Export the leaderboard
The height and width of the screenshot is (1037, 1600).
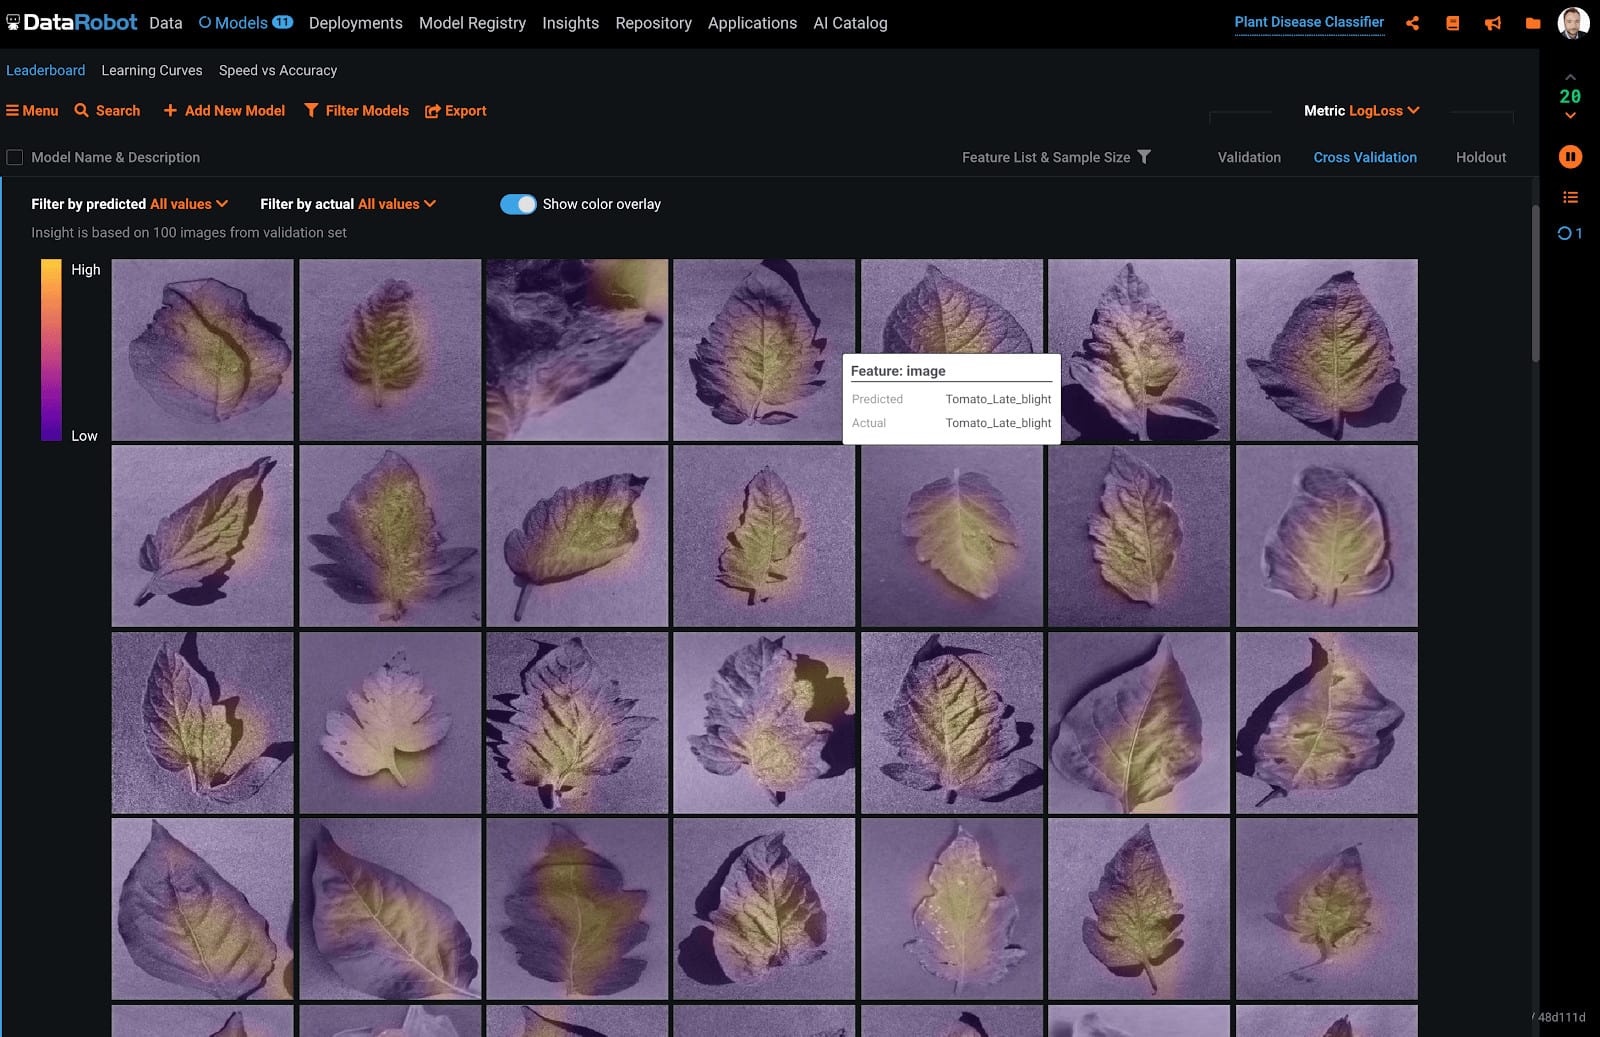pos(456,111)
